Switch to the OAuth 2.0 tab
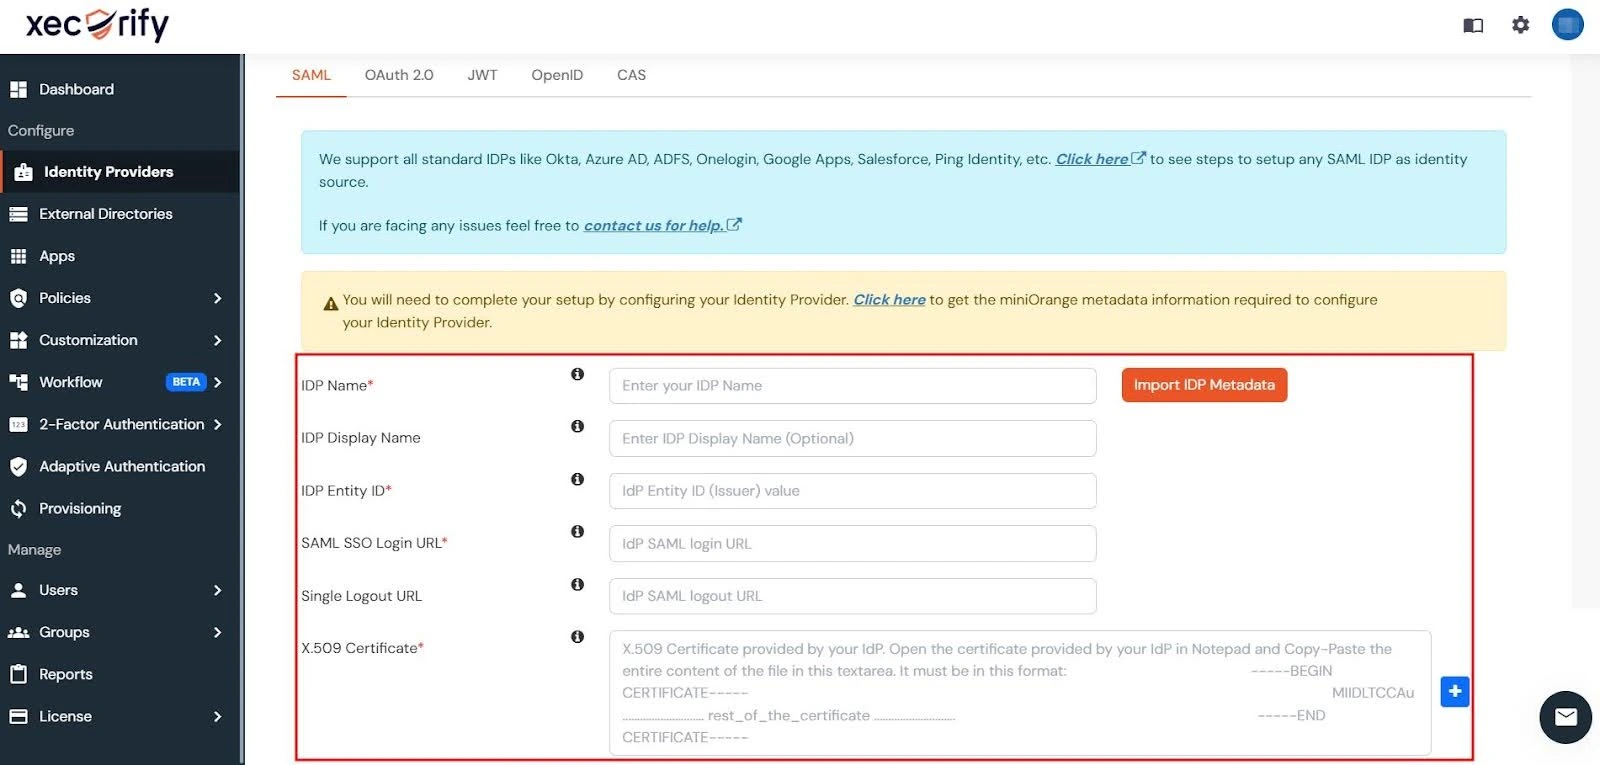Viewport: 1600px width, 765px height. click(399, 75)
